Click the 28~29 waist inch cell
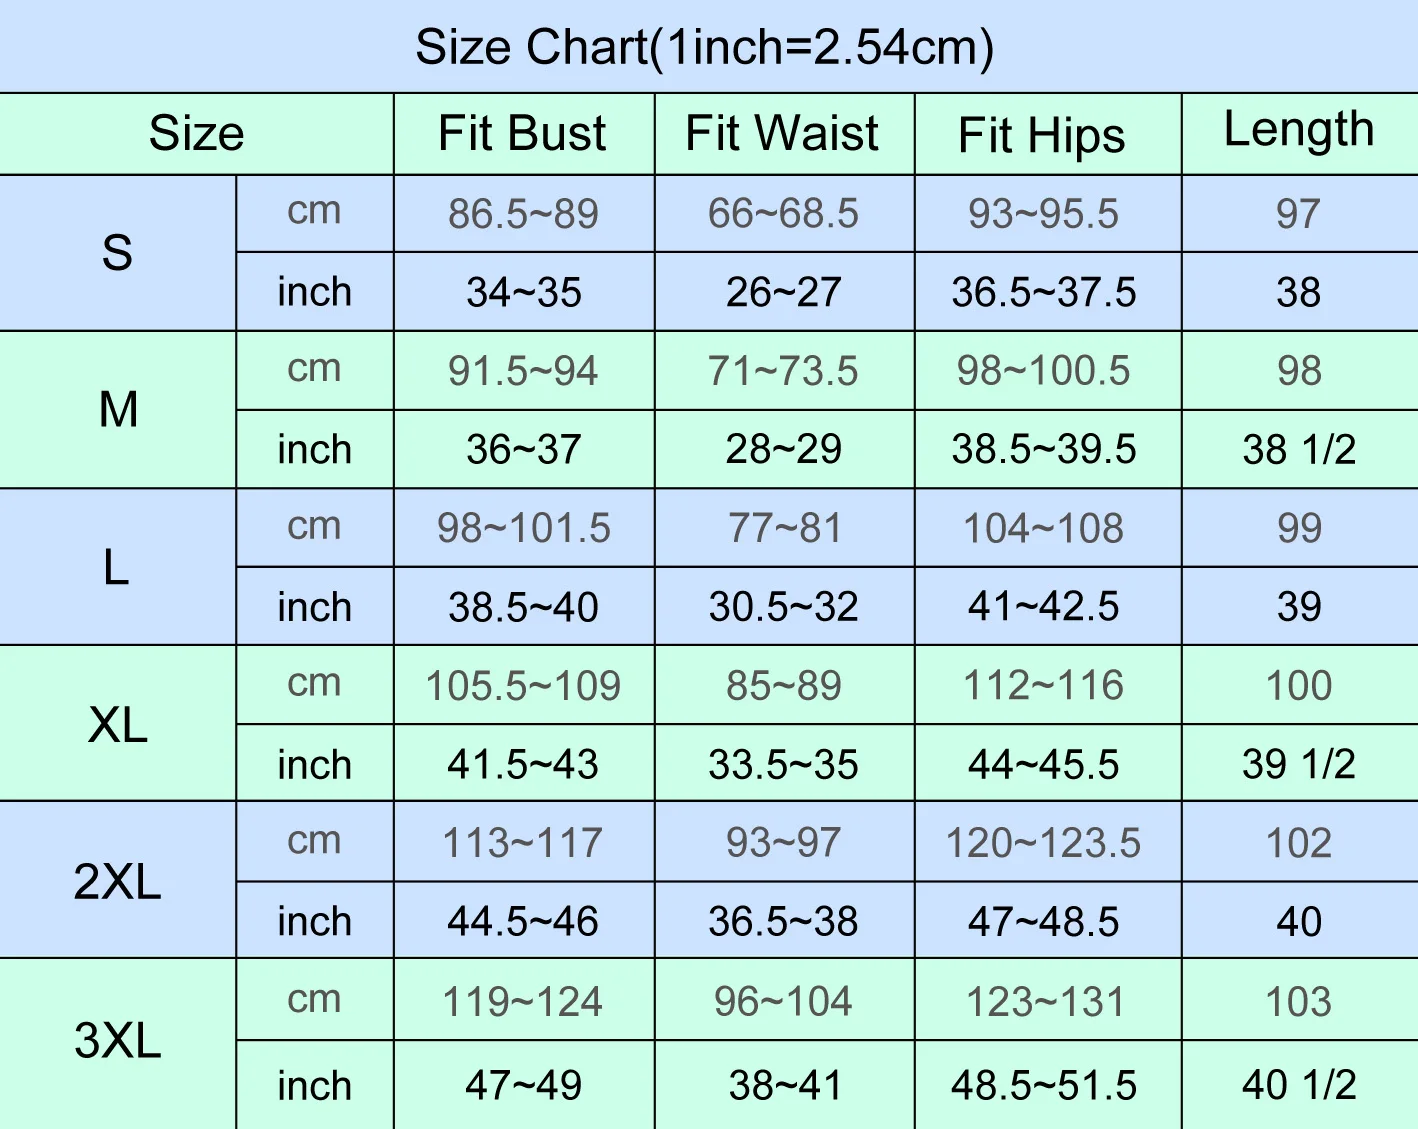Screen dimensions: 1418x1129 point(784,450)
